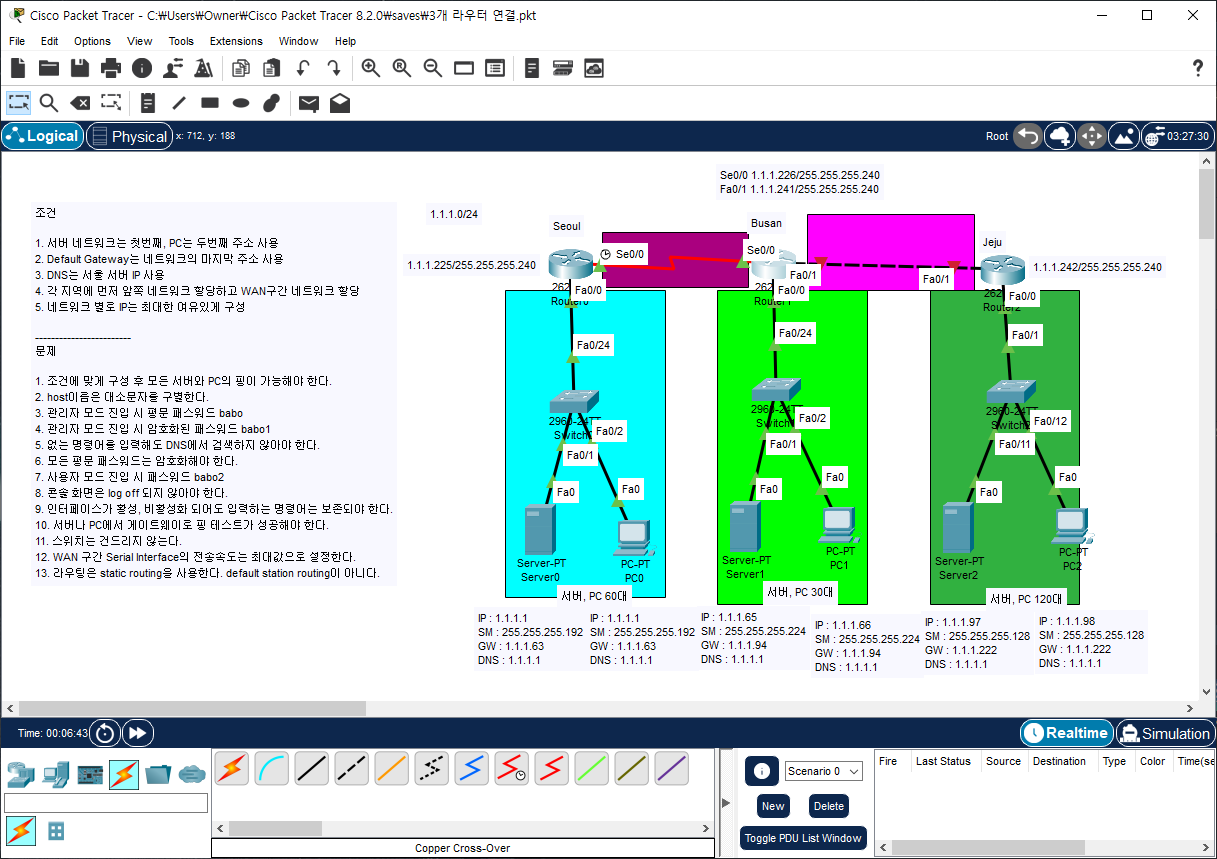1217x859 pixels.
Task: Click the Power Cycle Devices button
Action: (x=105, y=733)
